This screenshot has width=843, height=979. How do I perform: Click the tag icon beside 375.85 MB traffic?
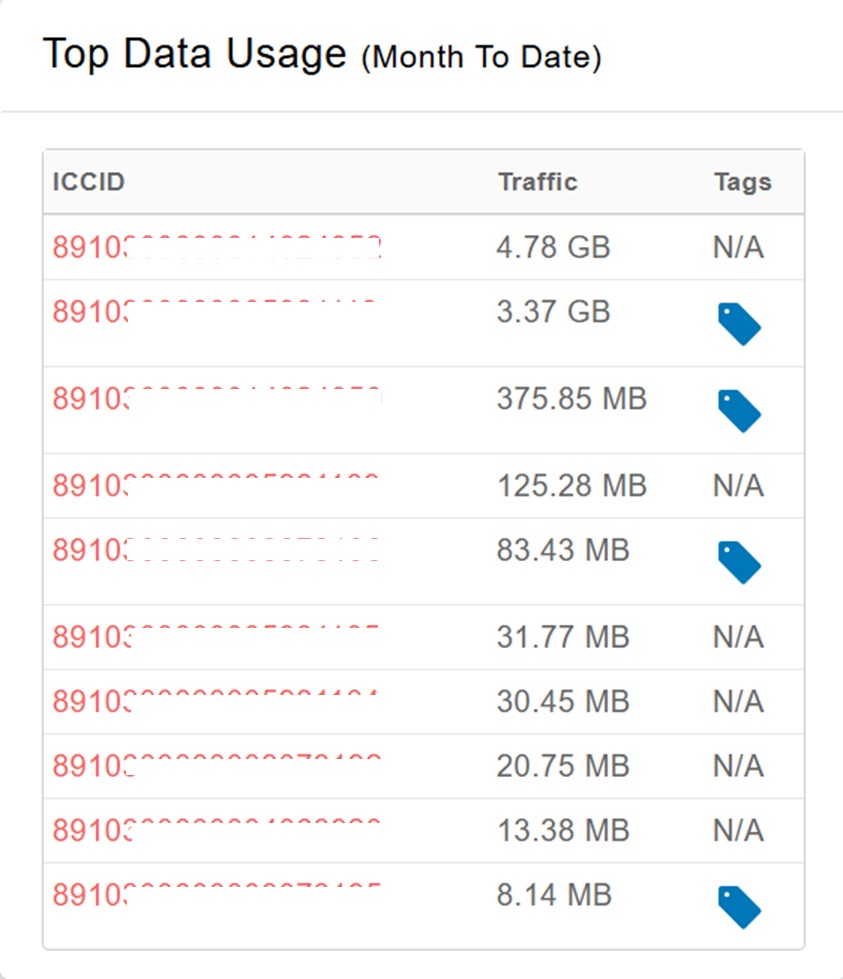pyautogui.click(x=739, y=410)
